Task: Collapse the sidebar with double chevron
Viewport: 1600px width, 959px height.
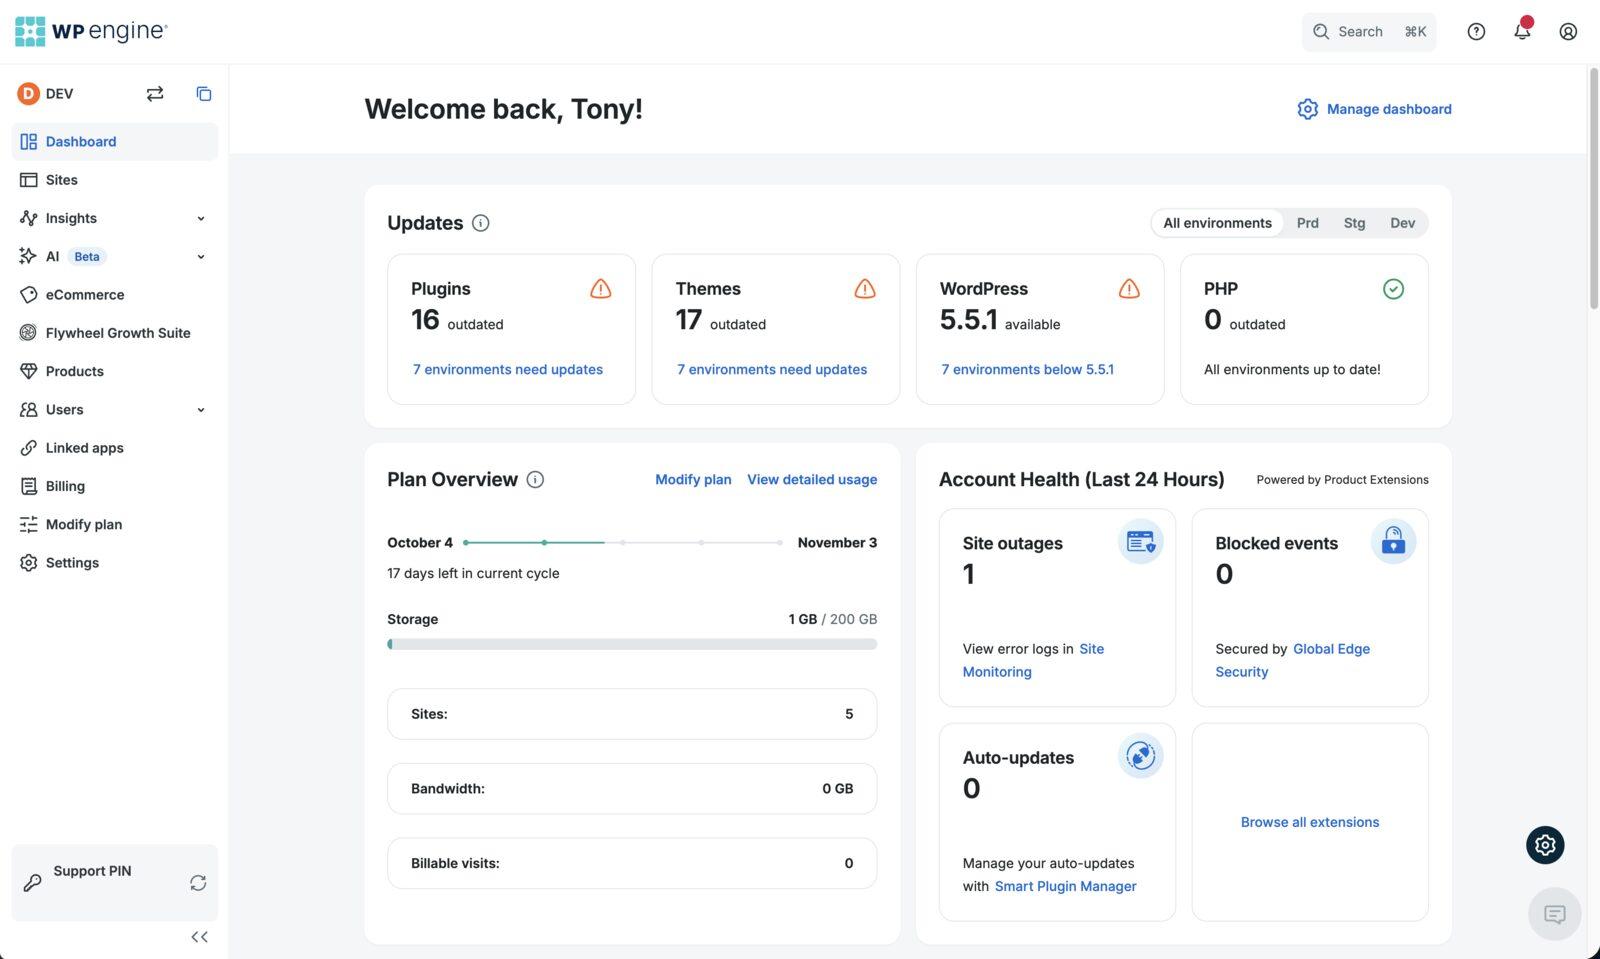Action: pos(199,937)
